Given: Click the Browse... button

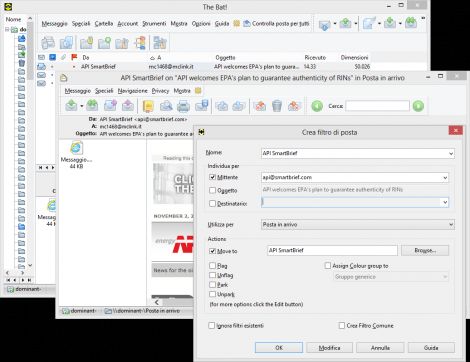Looking at the screenshot, I should click(x=425, y=250).
